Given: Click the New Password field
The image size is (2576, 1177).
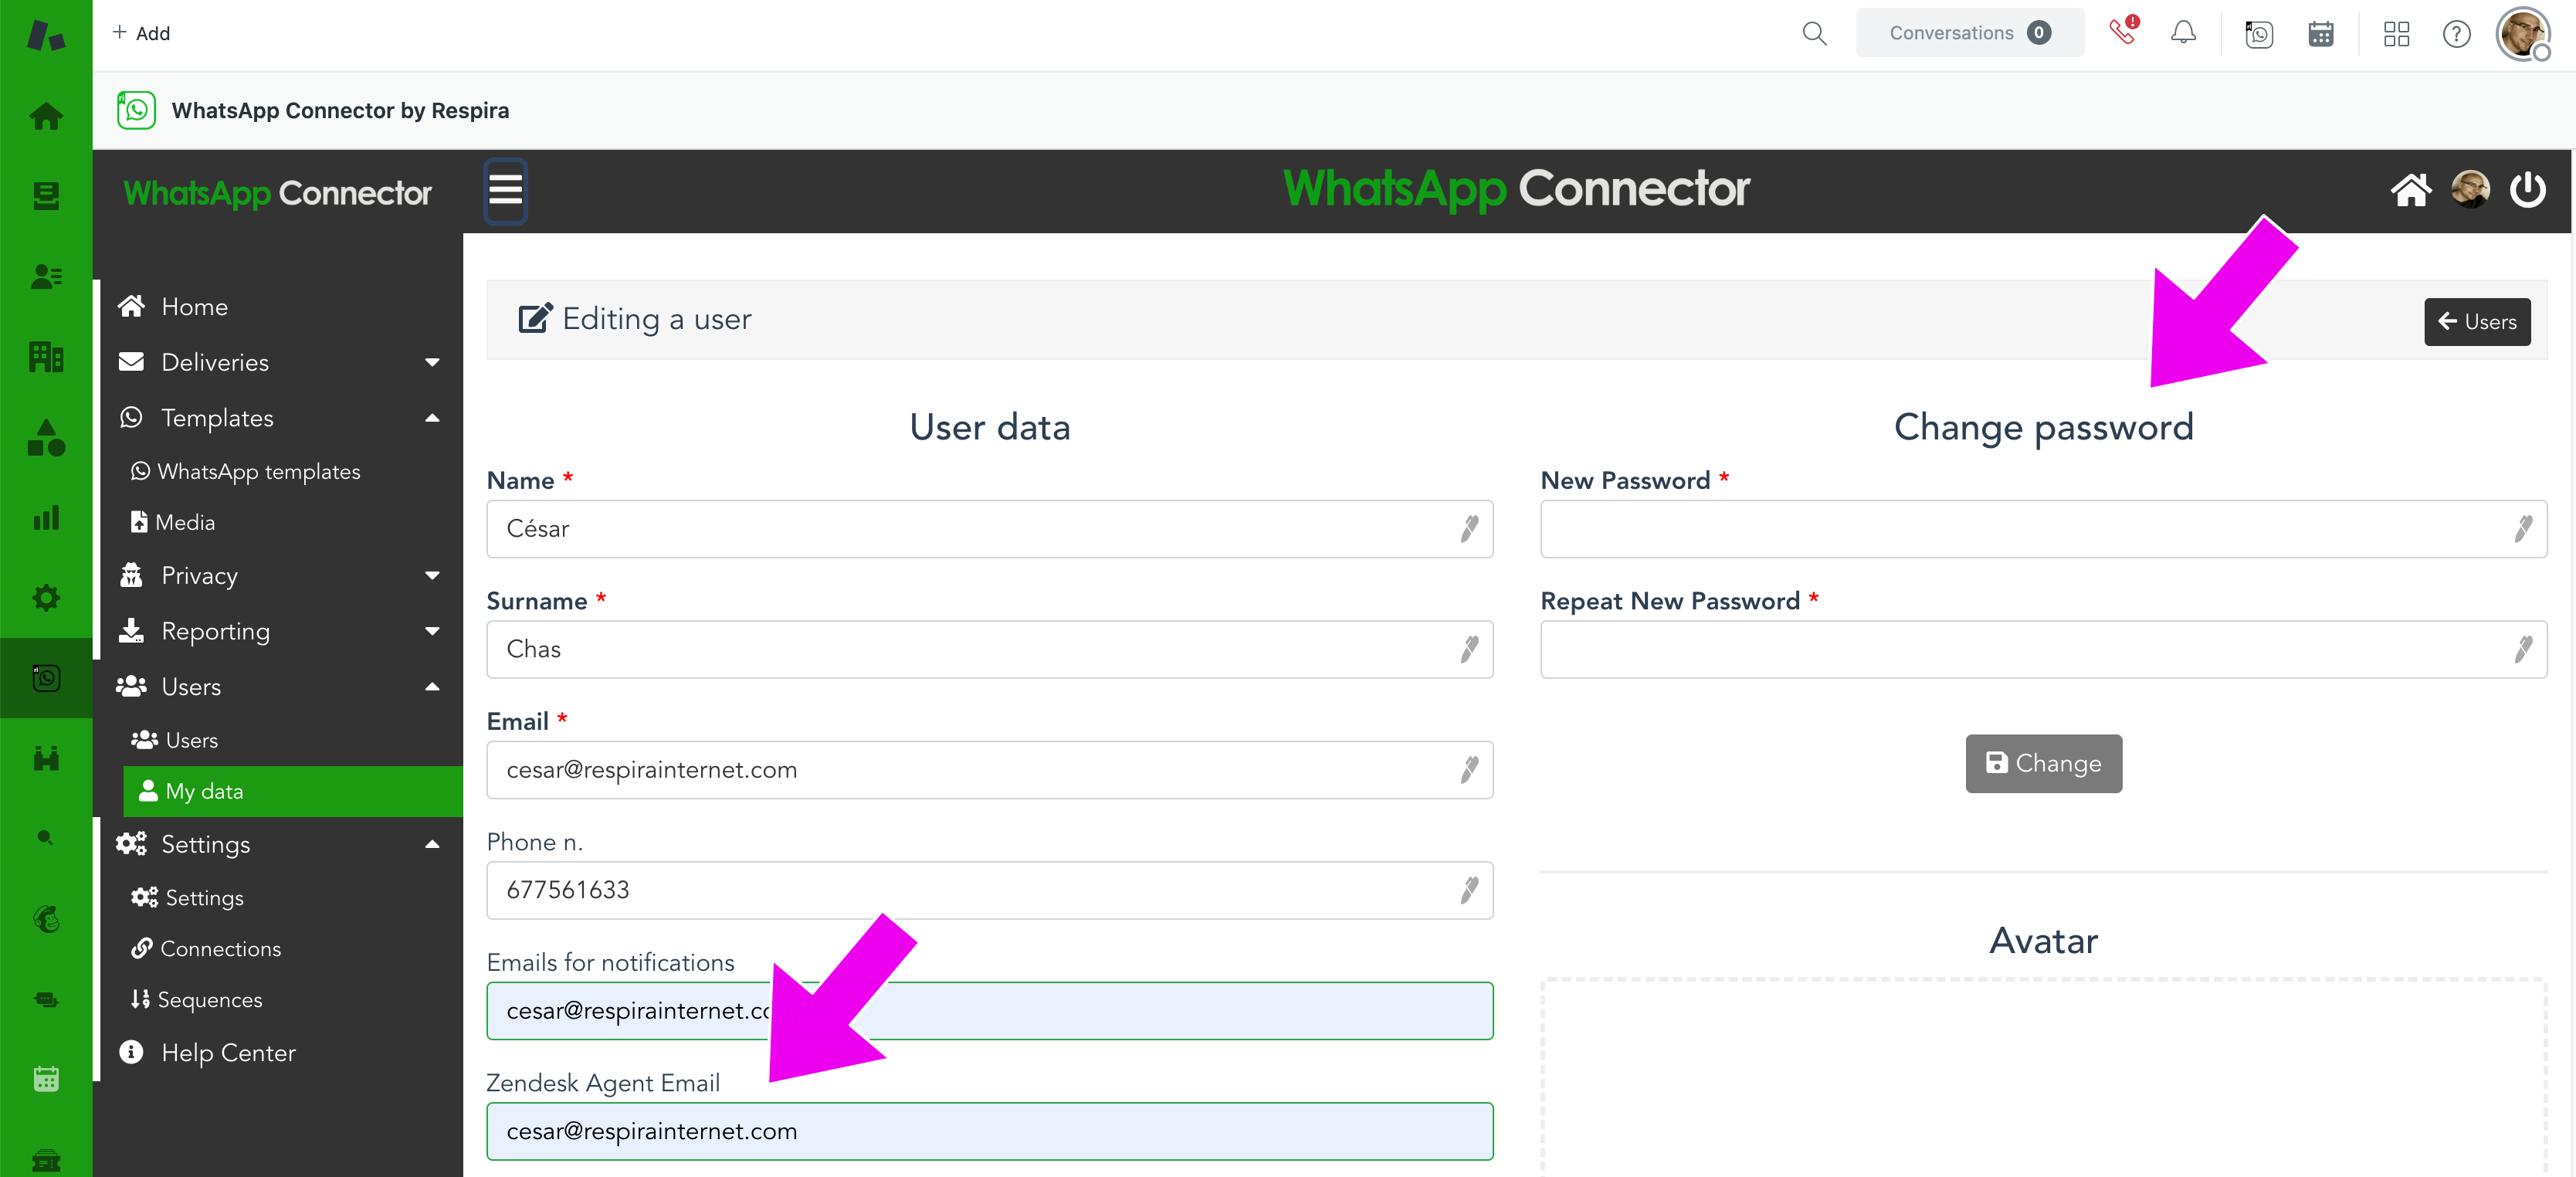Looking at the screenshot, I should tap(2044, 529).
